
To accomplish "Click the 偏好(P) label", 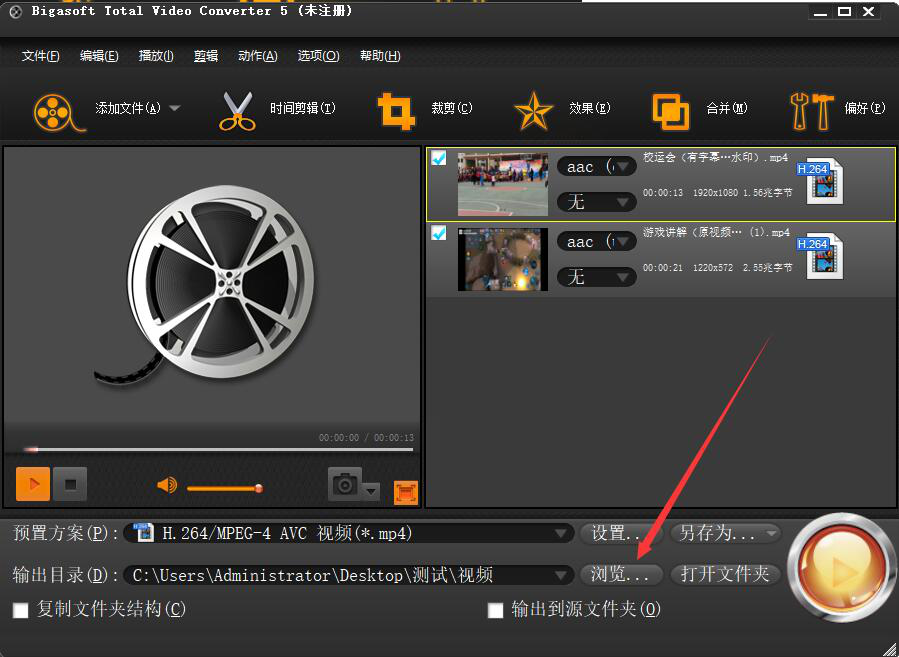I will (x=865, y=108).
